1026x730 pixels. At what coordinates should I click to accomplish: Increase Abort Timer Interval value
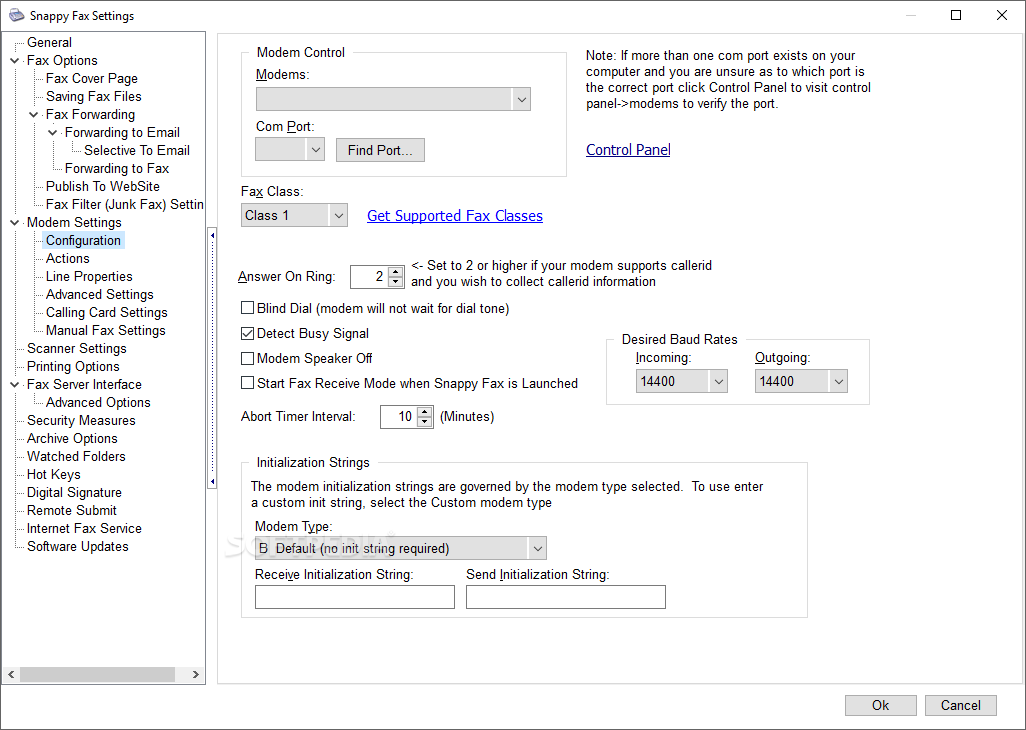click(x=425, y=412)
